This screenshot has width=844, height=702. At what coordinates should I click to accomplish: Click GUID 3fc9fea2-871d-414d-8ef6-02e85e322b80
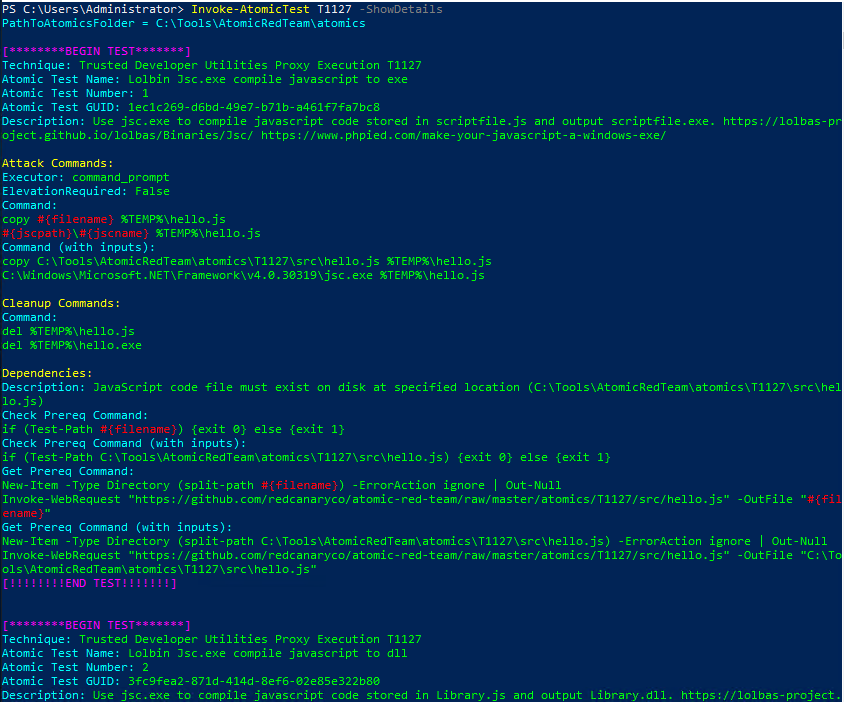[254, 681]
